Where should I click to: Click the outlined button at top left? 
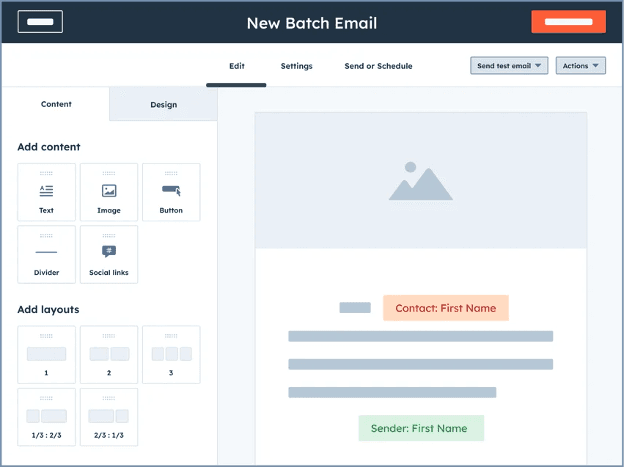pos(40,22)
